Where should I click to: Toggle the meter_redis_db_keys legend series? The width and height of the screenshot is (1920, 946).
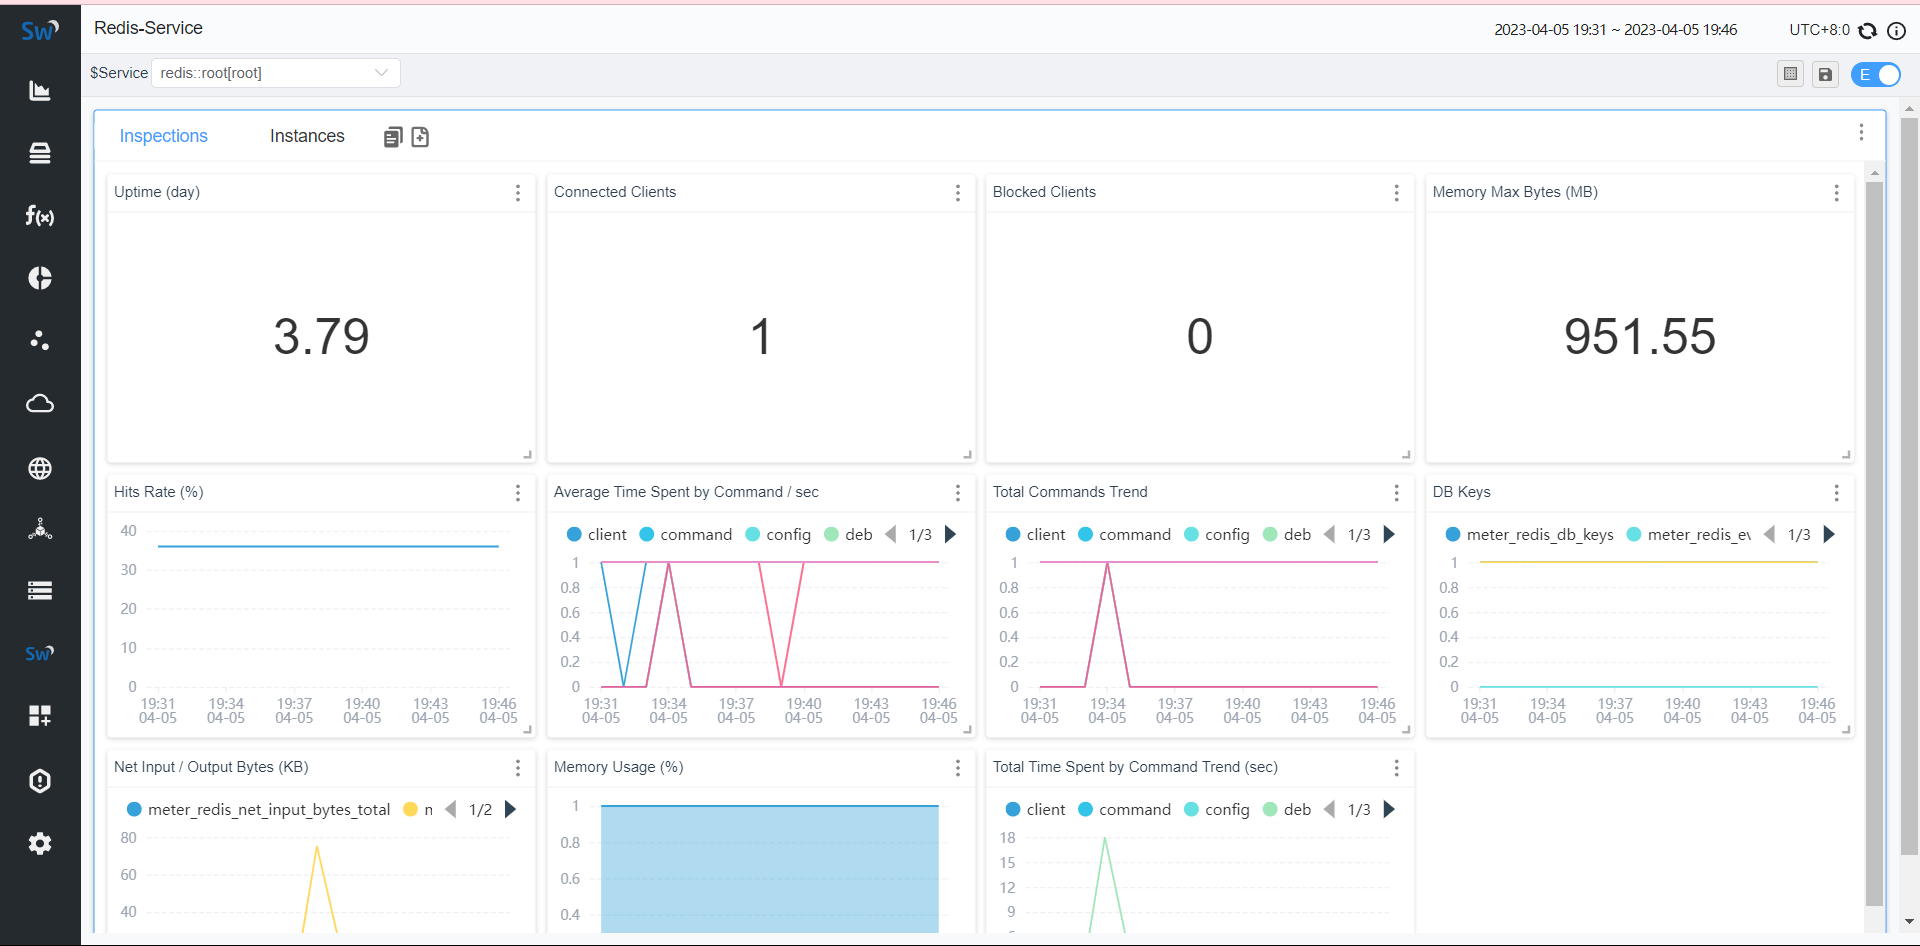click(1529, 535)
